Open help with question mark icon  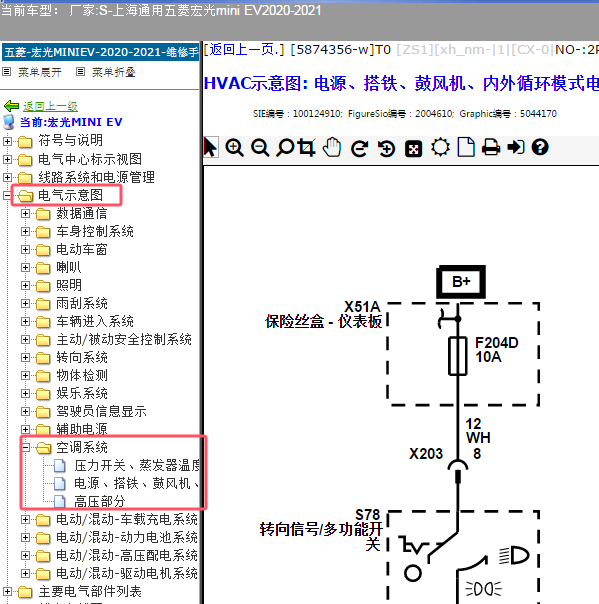(x=540, y=148)
